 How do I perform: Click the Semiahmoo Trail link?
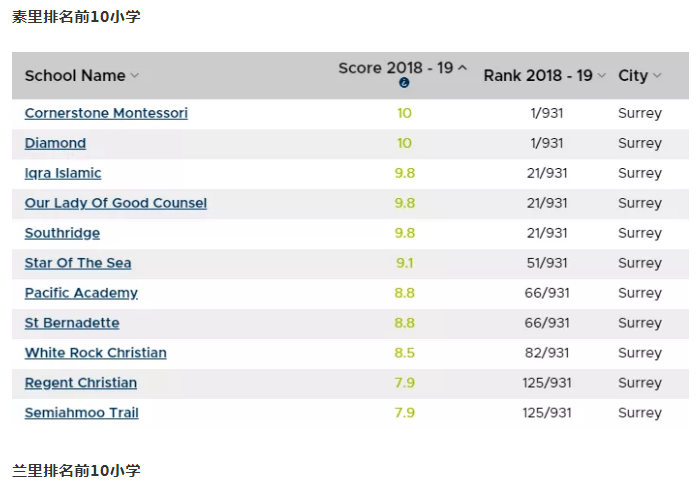pos(82,413)
